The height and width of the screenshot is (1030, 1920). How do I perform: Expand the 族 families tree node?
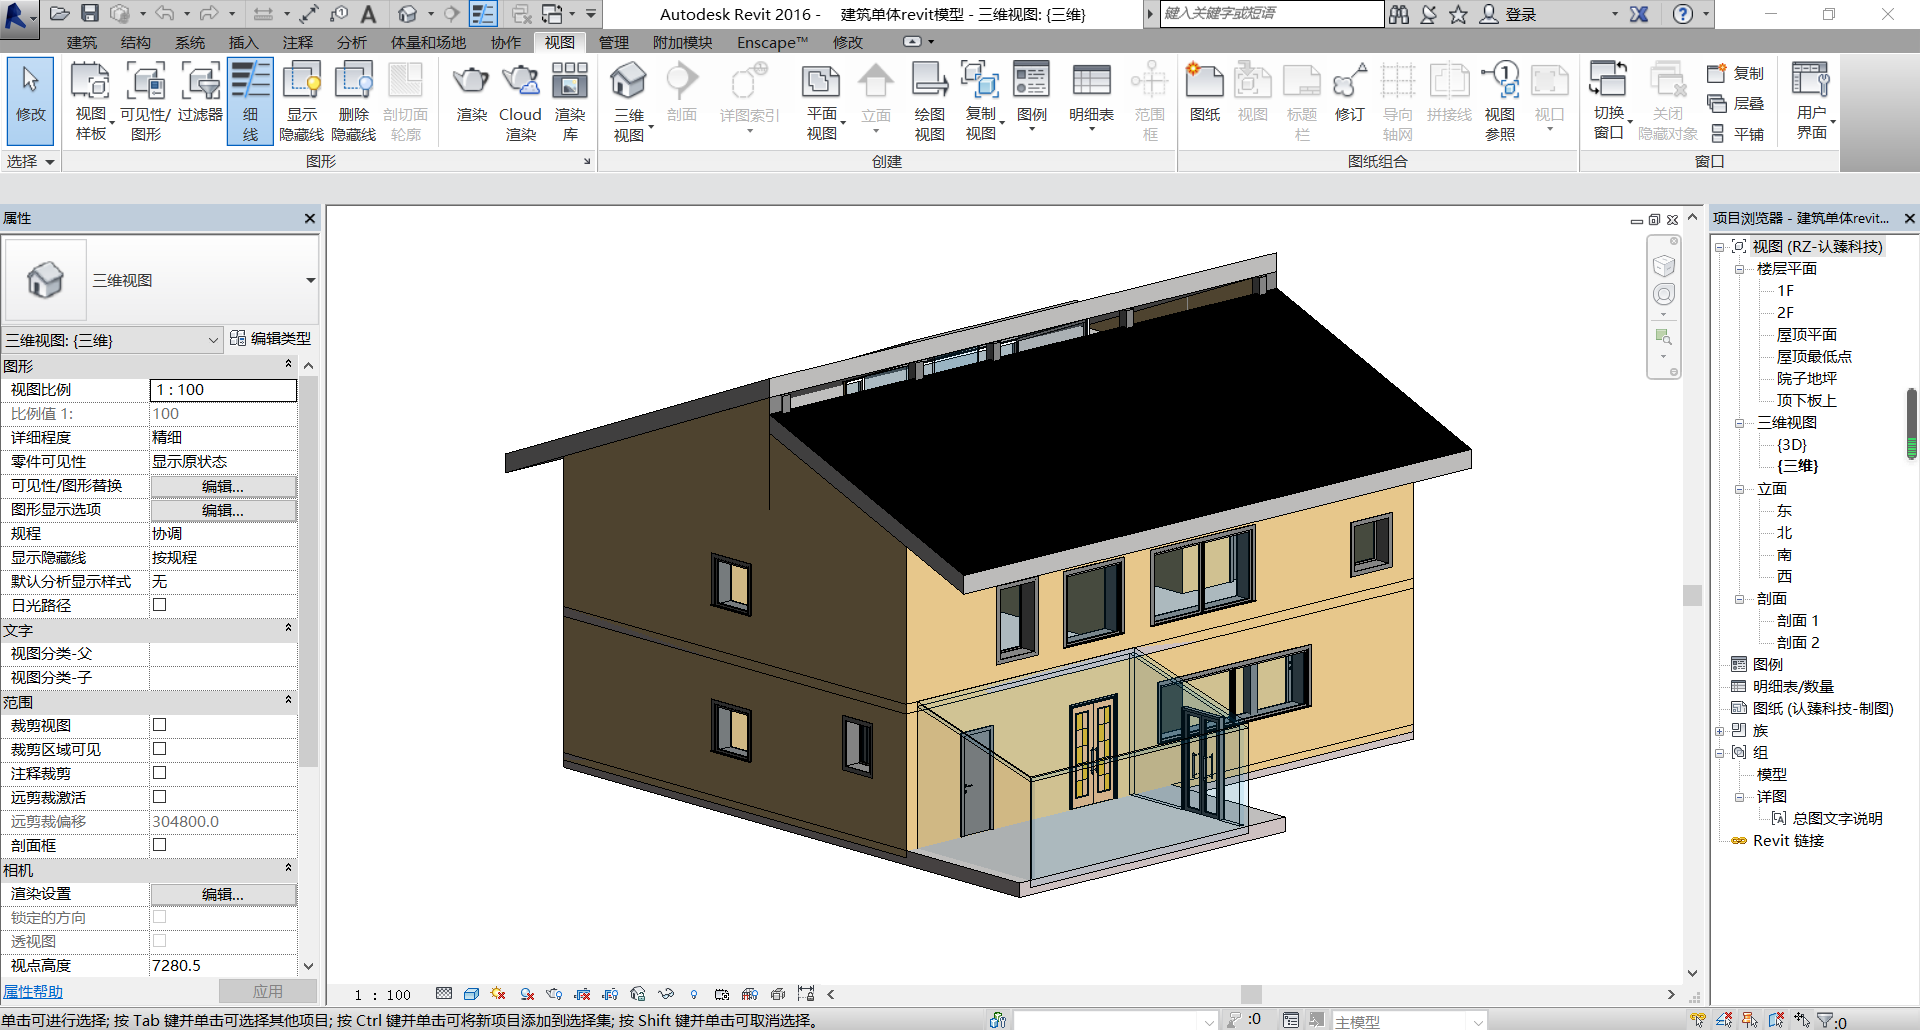point(1719,731)
